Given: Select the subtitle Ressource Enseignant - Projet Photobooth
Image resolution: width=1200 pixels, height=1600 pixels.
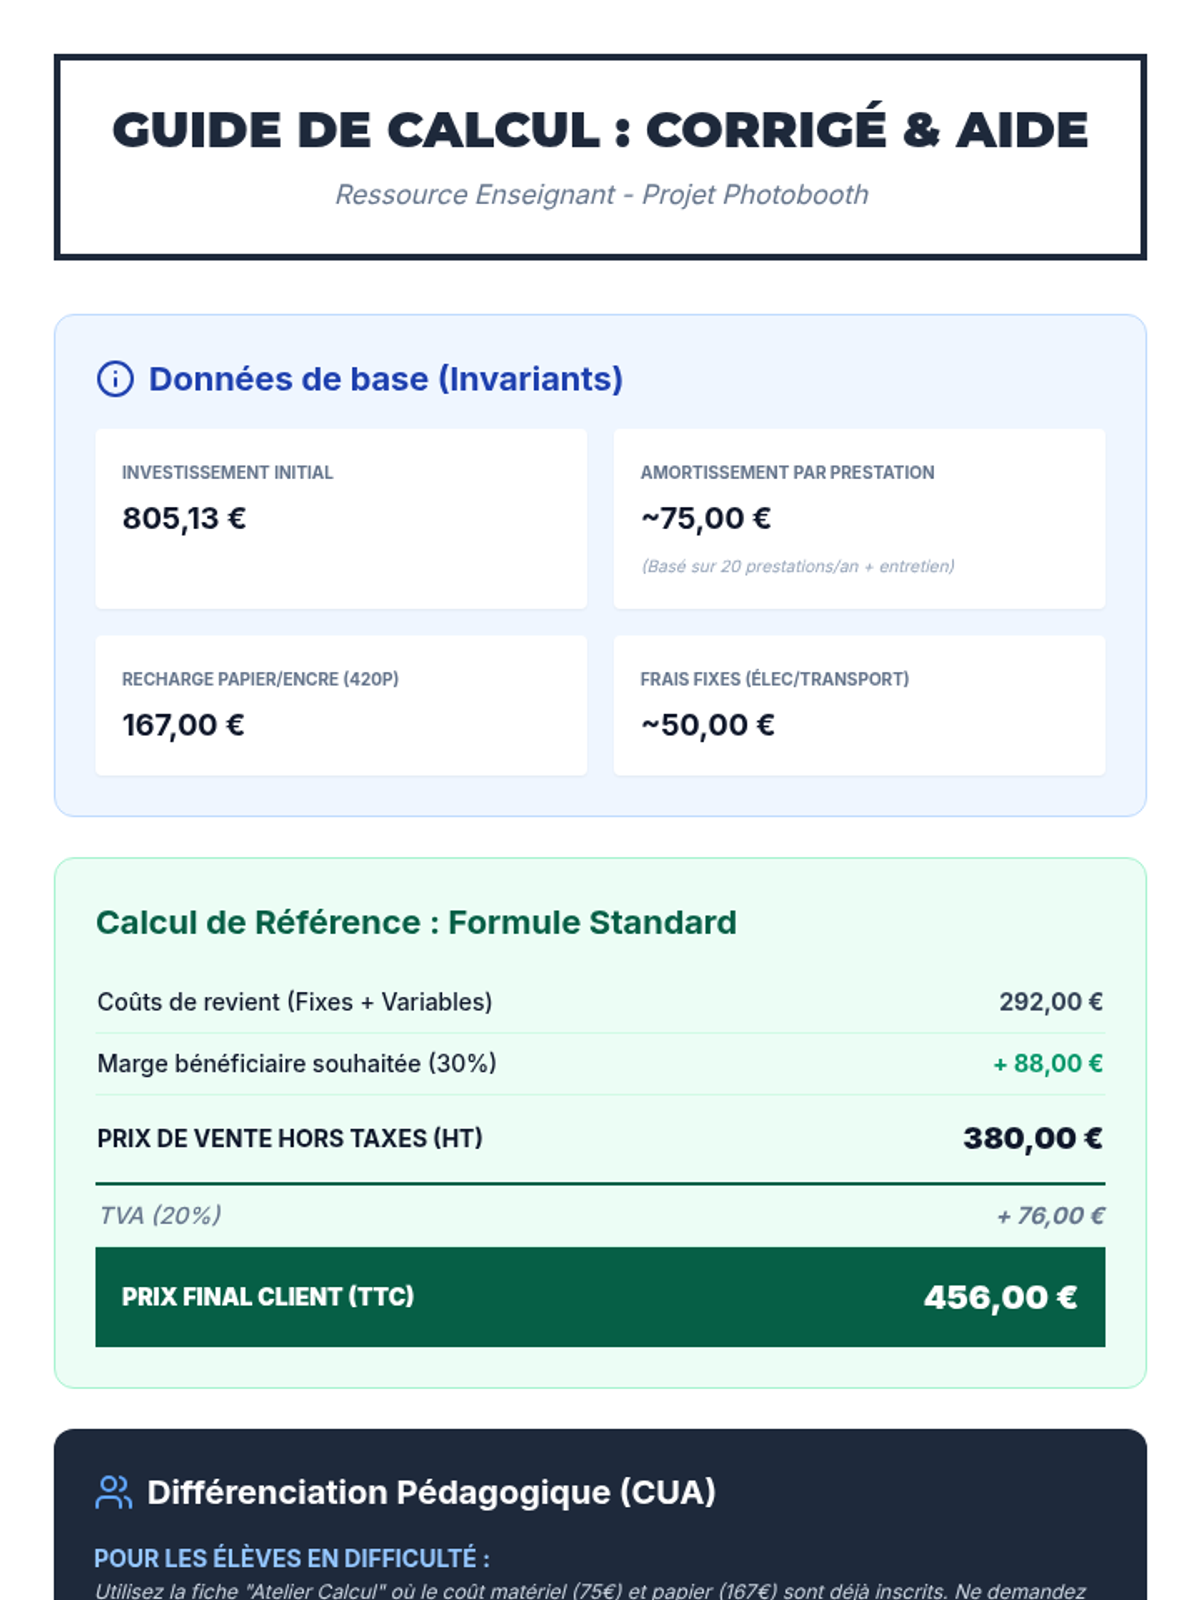Looking at the screenshot, I should click(601, 194).
